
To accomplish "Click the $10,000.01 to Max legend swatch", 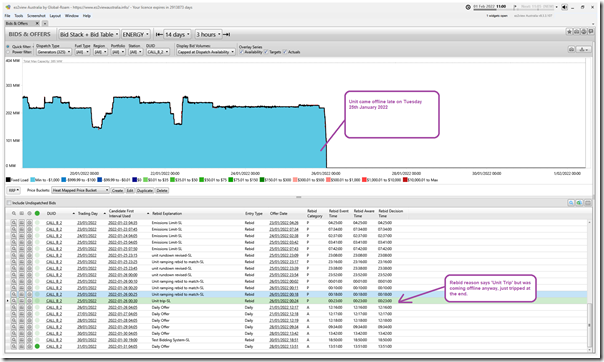I will (x=405, y=180).
